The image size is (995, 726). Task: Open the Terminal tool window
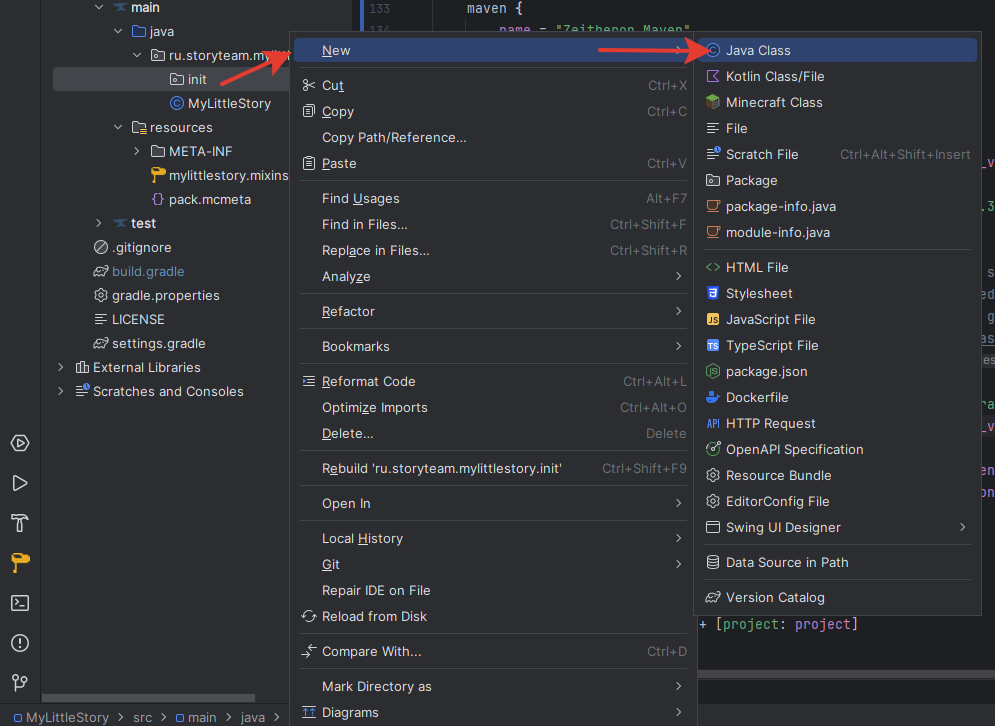(20, 603)
